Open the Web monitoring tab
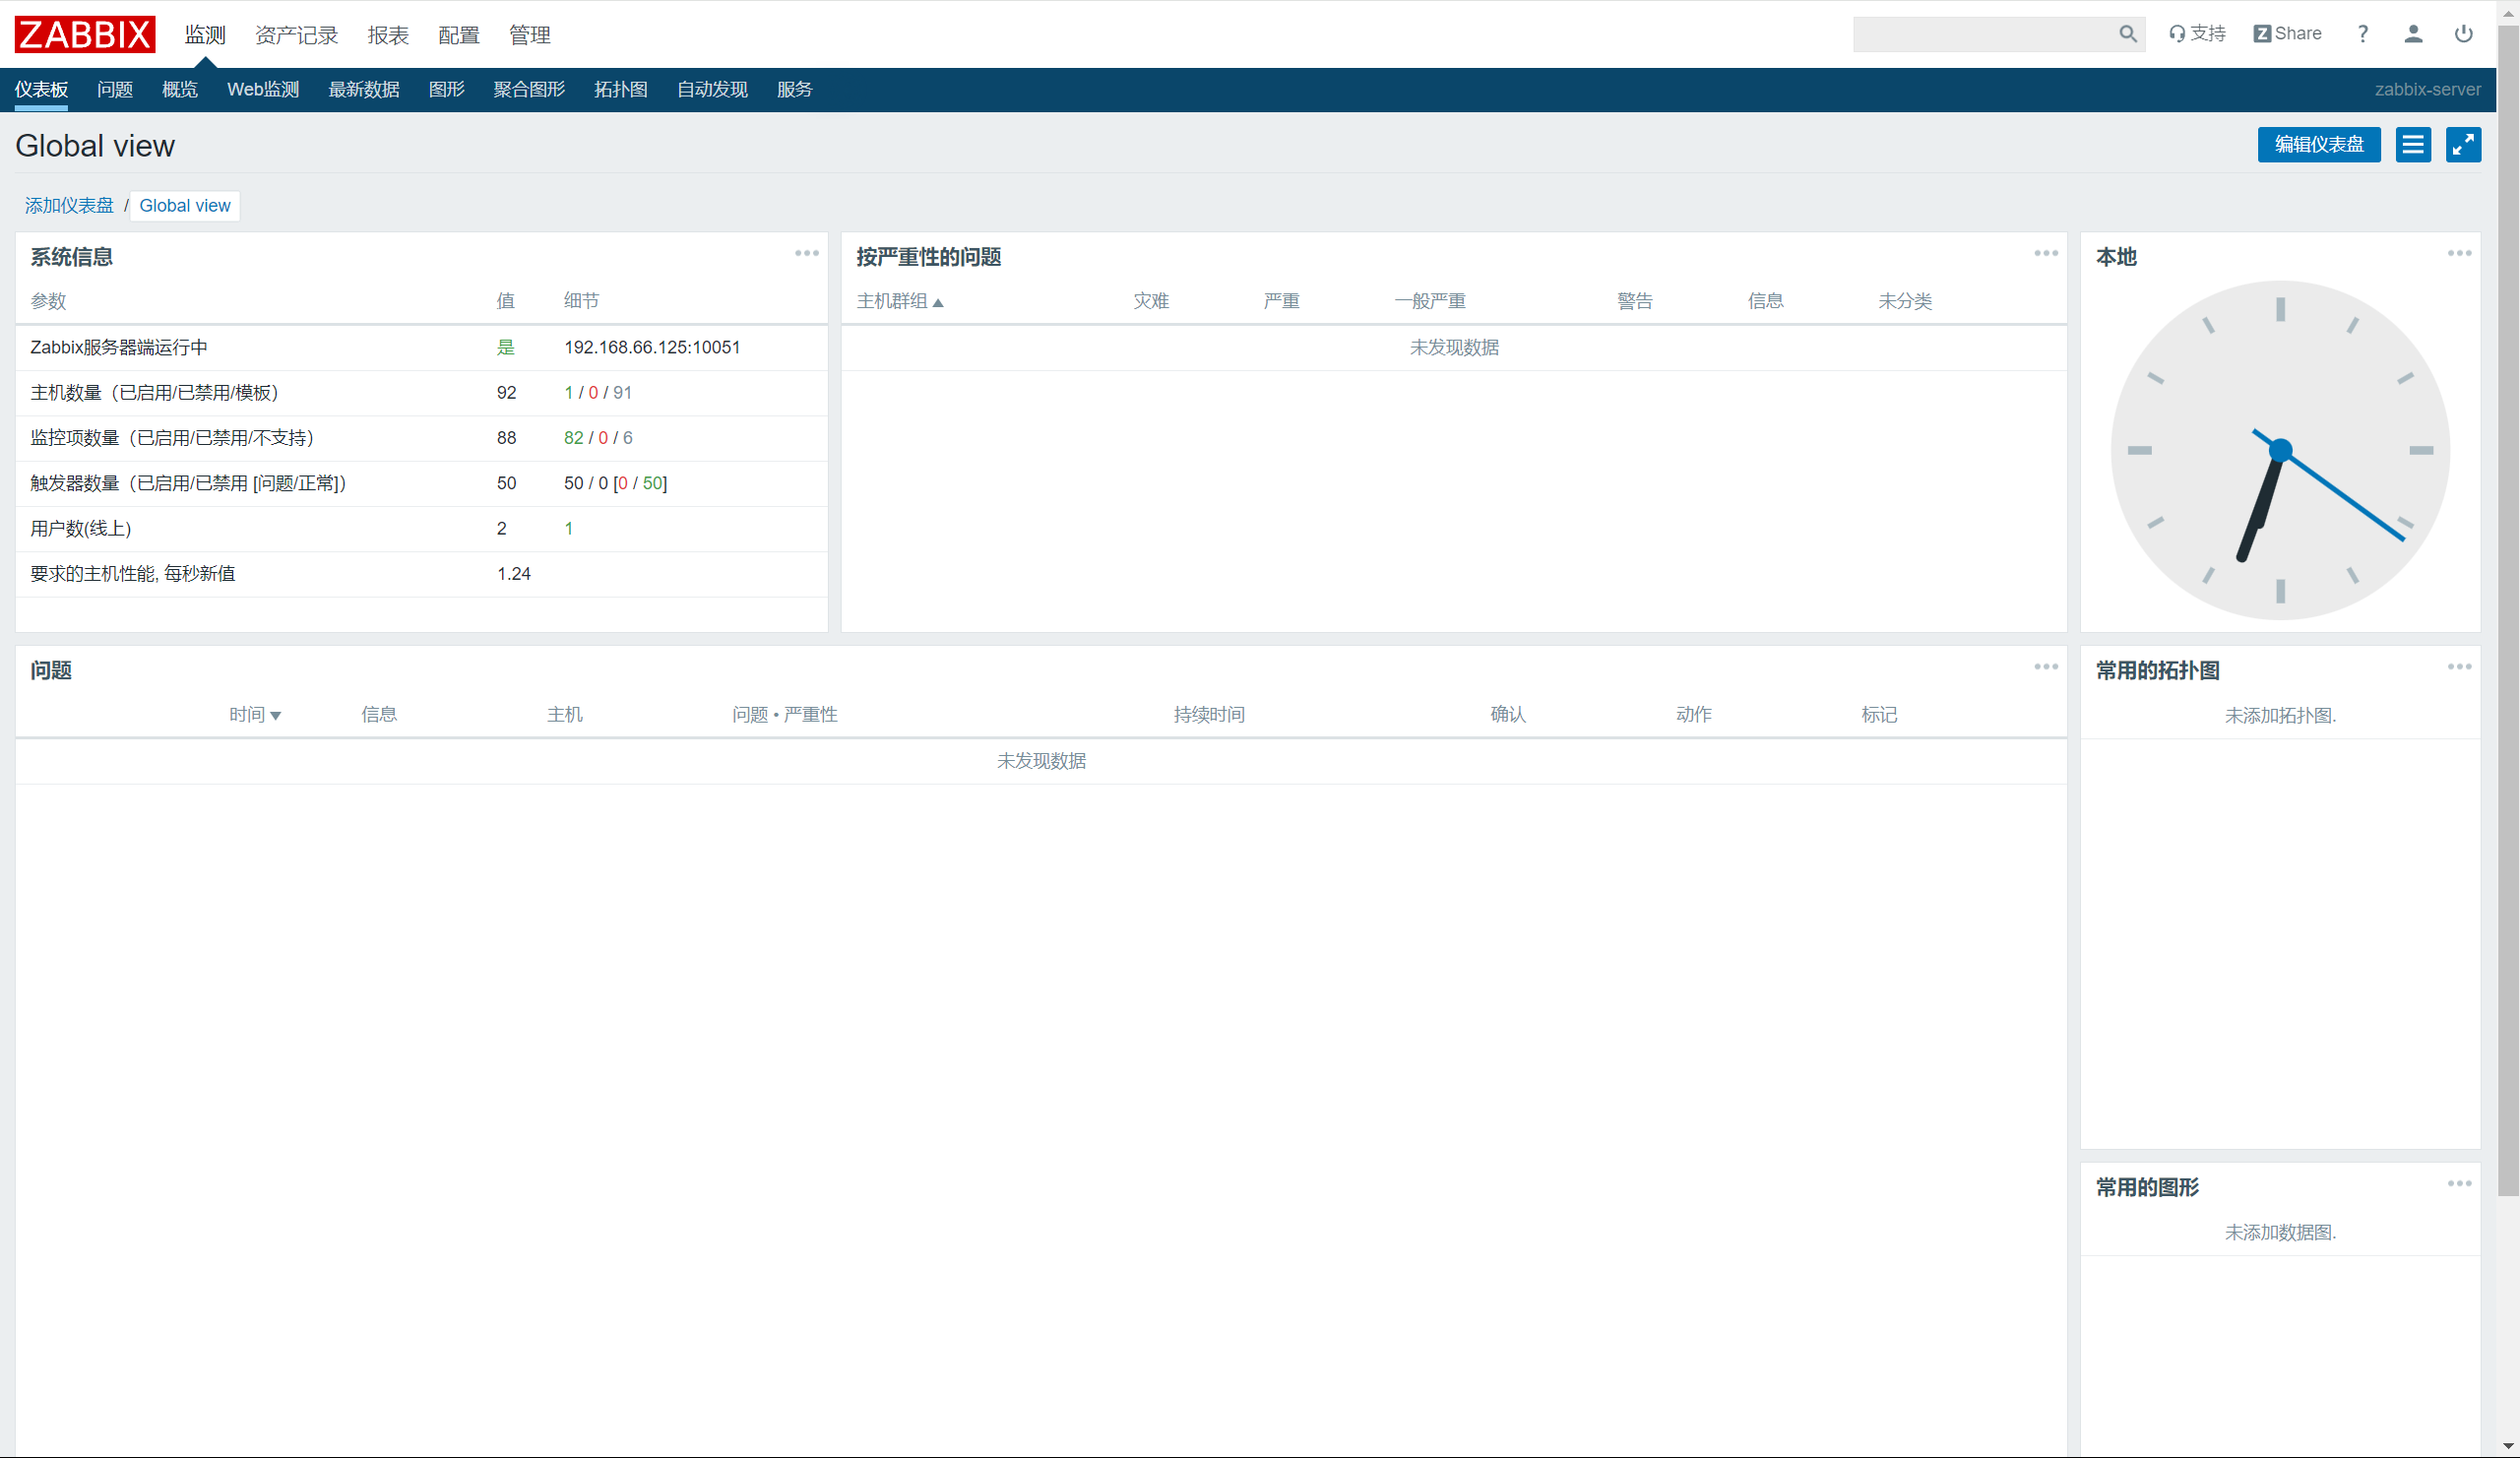Screen dimensions: 2520x1458 tap(263, 90)
